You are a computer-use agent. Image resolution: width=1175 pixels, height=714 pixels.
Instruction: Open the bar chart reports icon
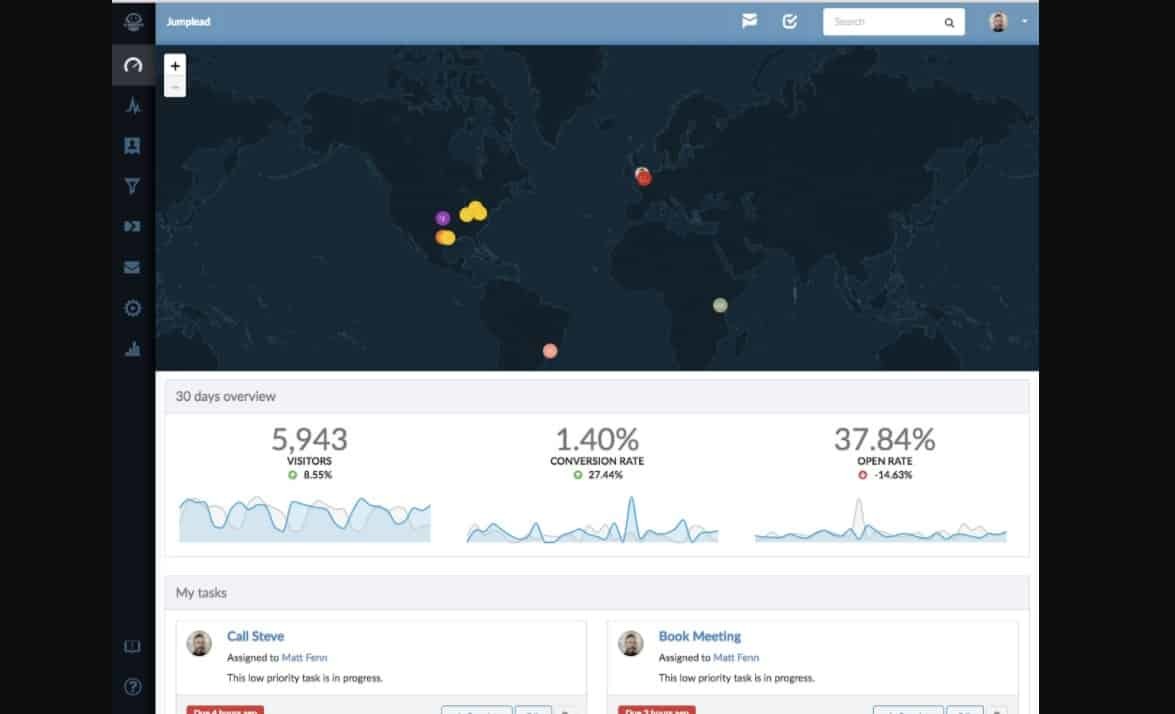pos(132,349)
